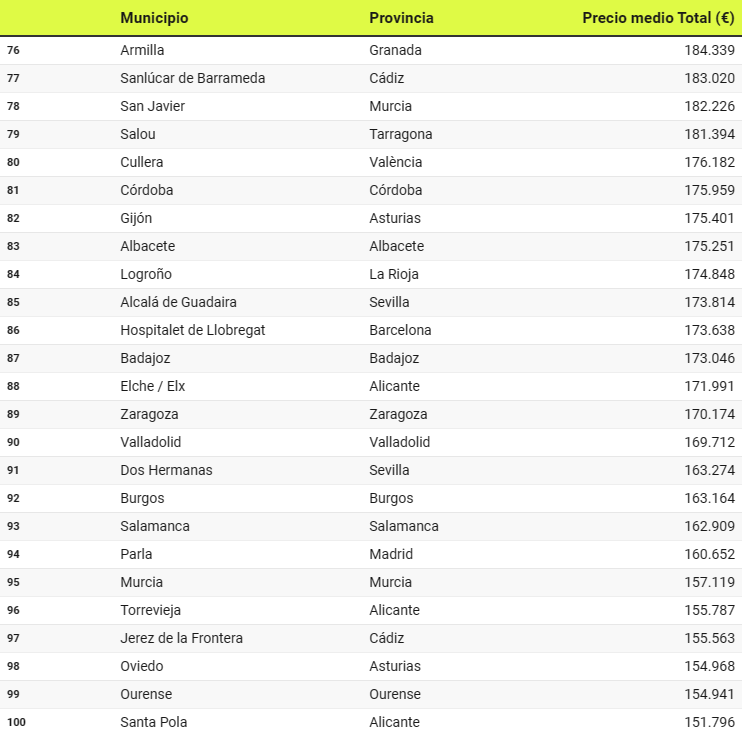Viewport: 742px width, 736px height.
Task: Select Hospitalet de Llobregat row name
Action: tap(192, 330)
